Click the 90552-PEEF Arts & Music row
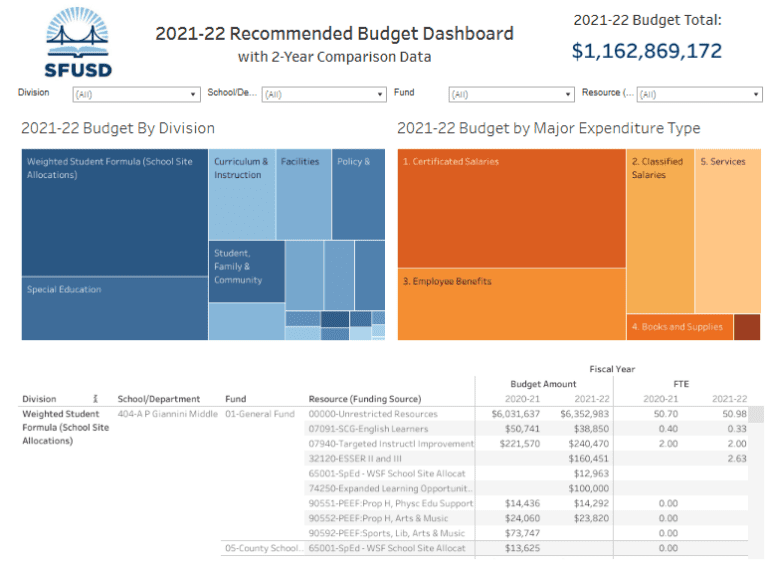 pyautogui.click(x=378, y=518)
